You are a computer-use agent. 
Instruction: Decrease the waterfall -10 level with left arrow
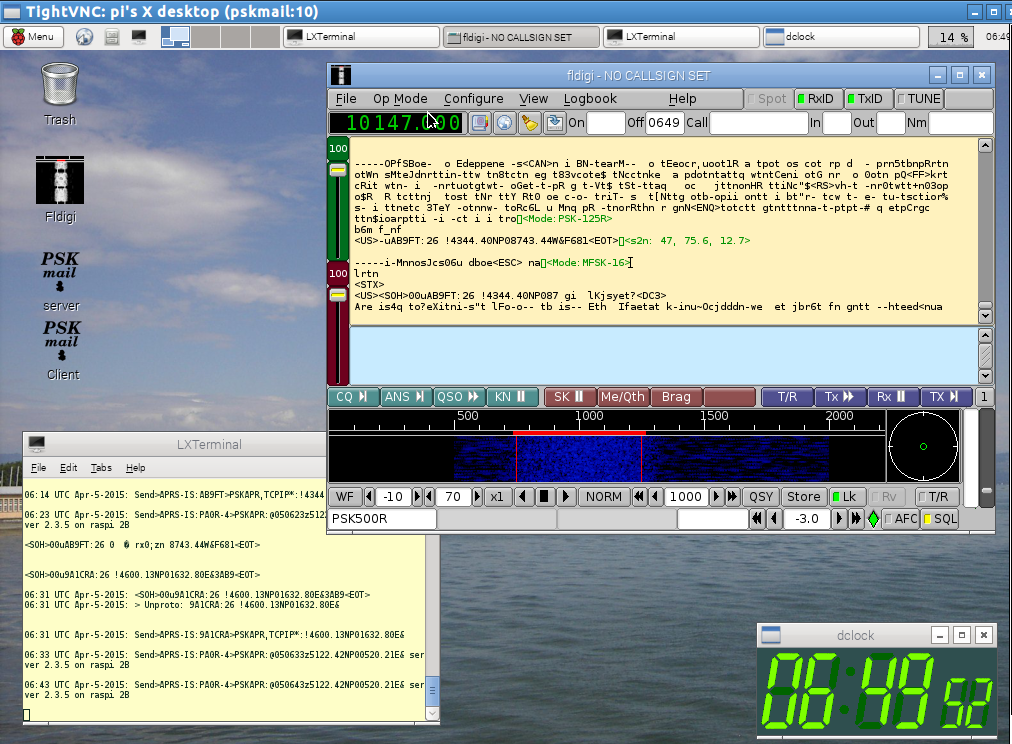click(x=369, y=496)
